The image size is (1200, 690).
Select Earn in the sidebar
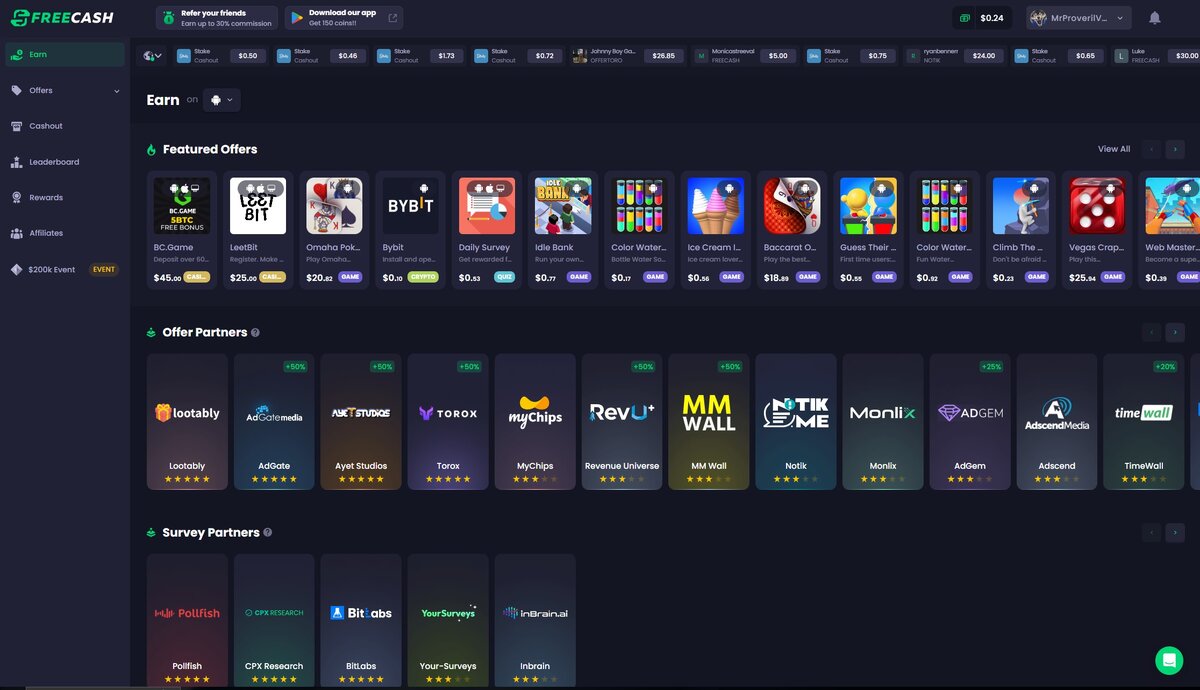coord(65,54)
